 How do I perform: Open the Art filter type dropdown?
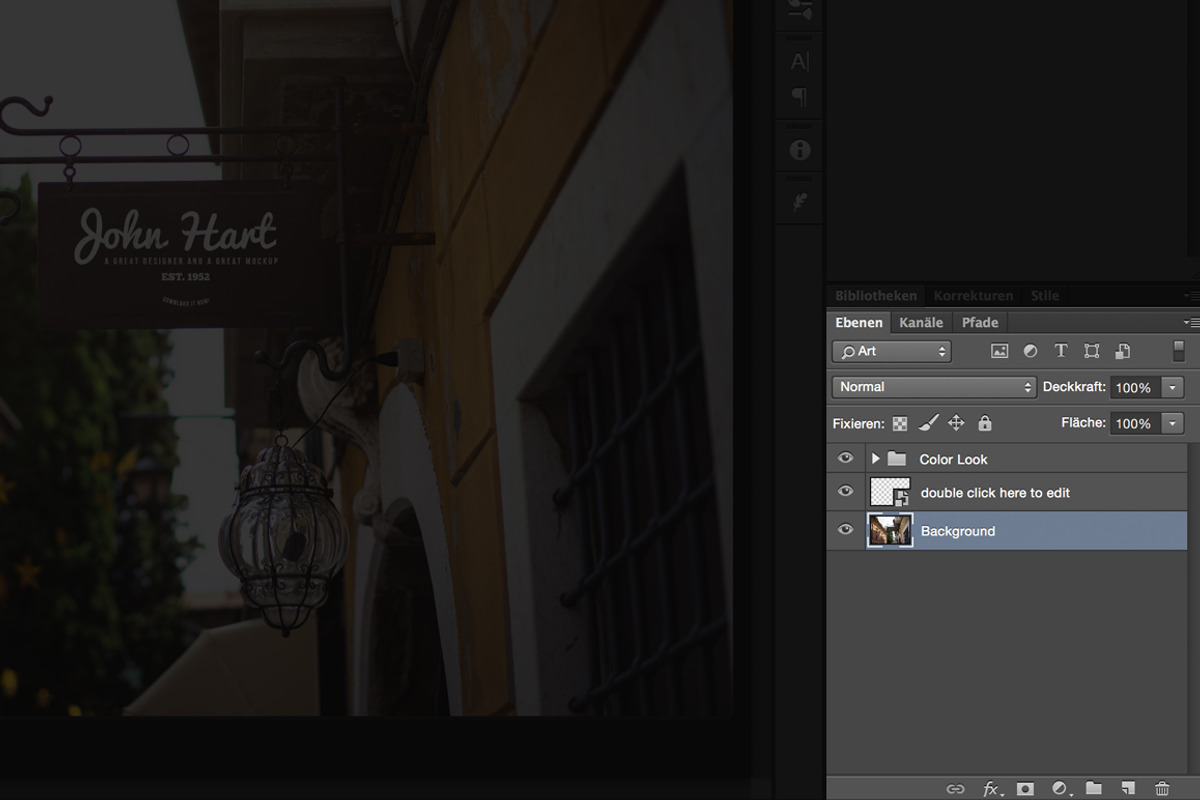892,351
